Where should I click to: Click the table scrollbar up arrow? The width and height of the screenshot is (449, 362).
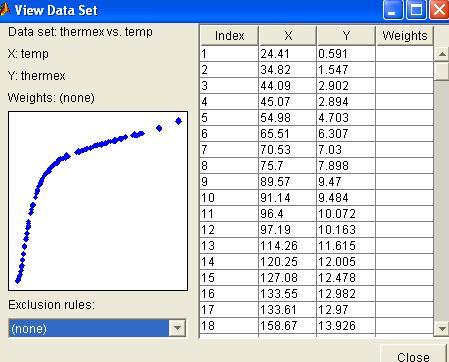point(442,54)
